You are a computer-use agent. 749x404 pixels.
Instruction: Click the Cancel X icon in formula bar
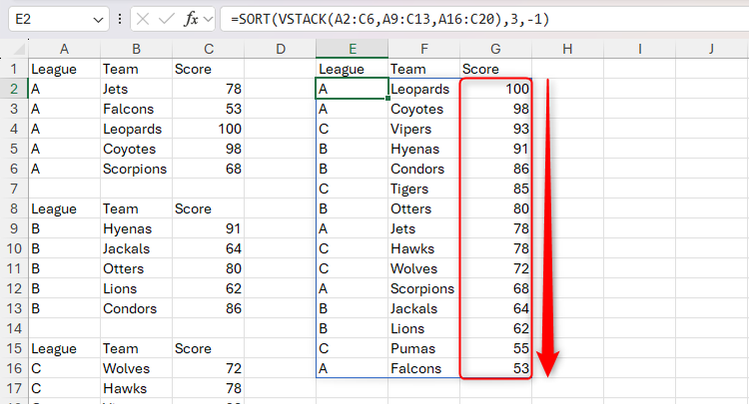pyautogui.click(x=143, y=19)
